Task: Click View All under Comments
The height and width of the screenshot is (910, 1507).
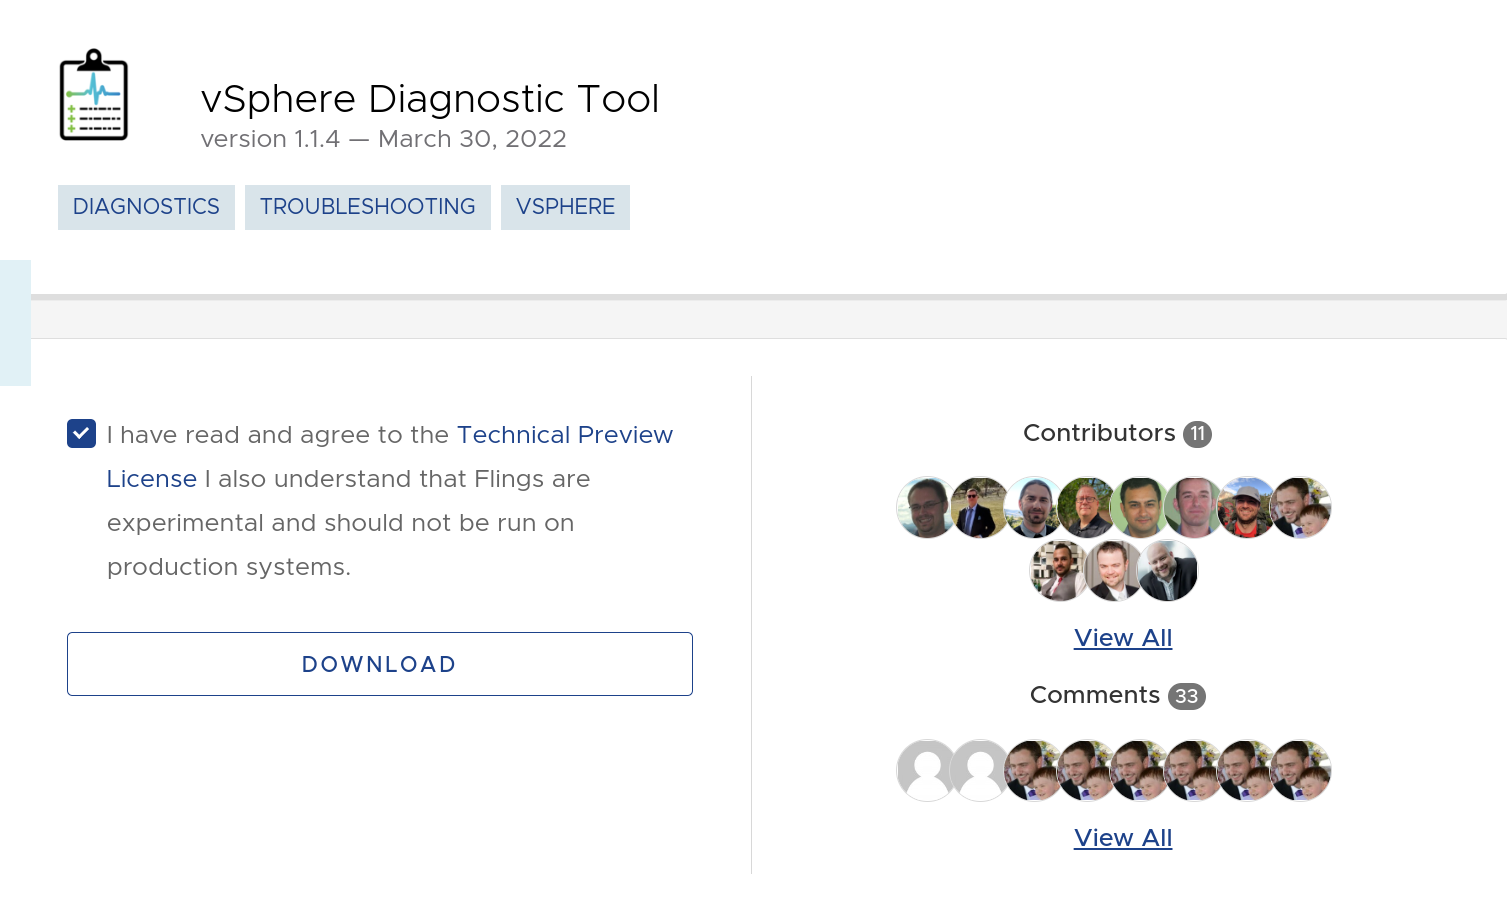Action: pyautogui.click(x=1122, y=838)
